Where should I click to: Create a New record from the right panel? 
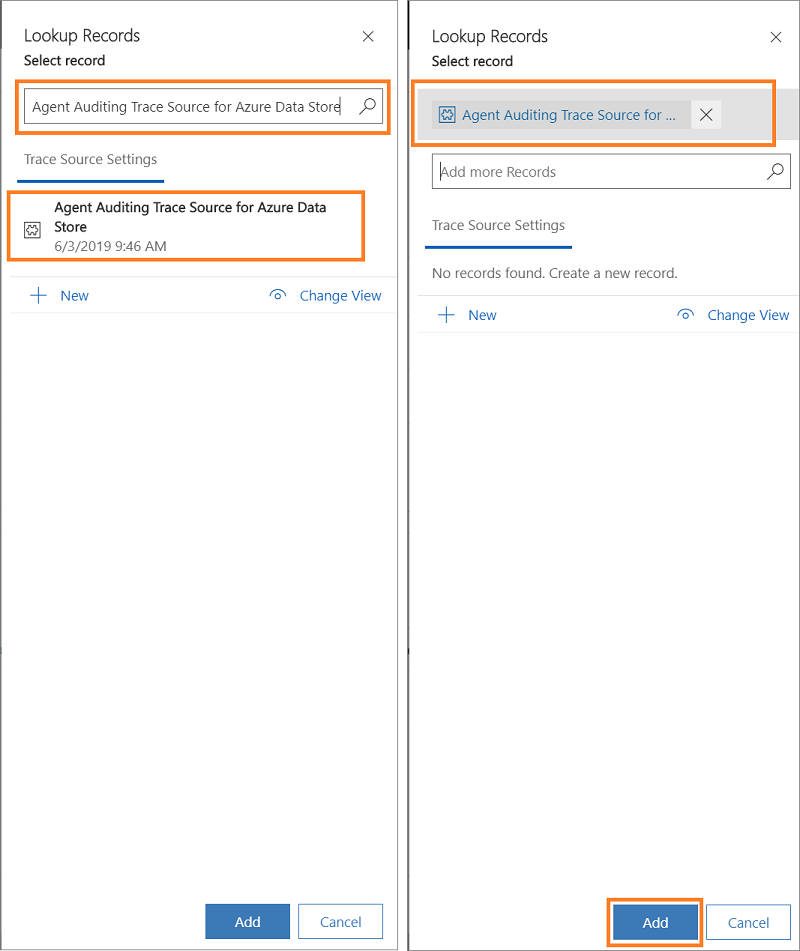click(481, 314)
